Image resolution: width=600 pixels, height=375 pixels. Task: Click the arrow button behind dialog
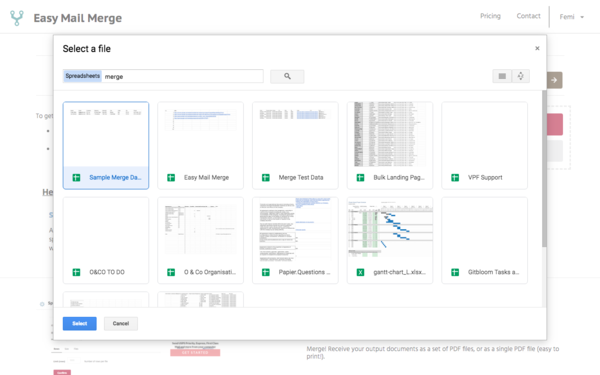(x=554, y=80)
